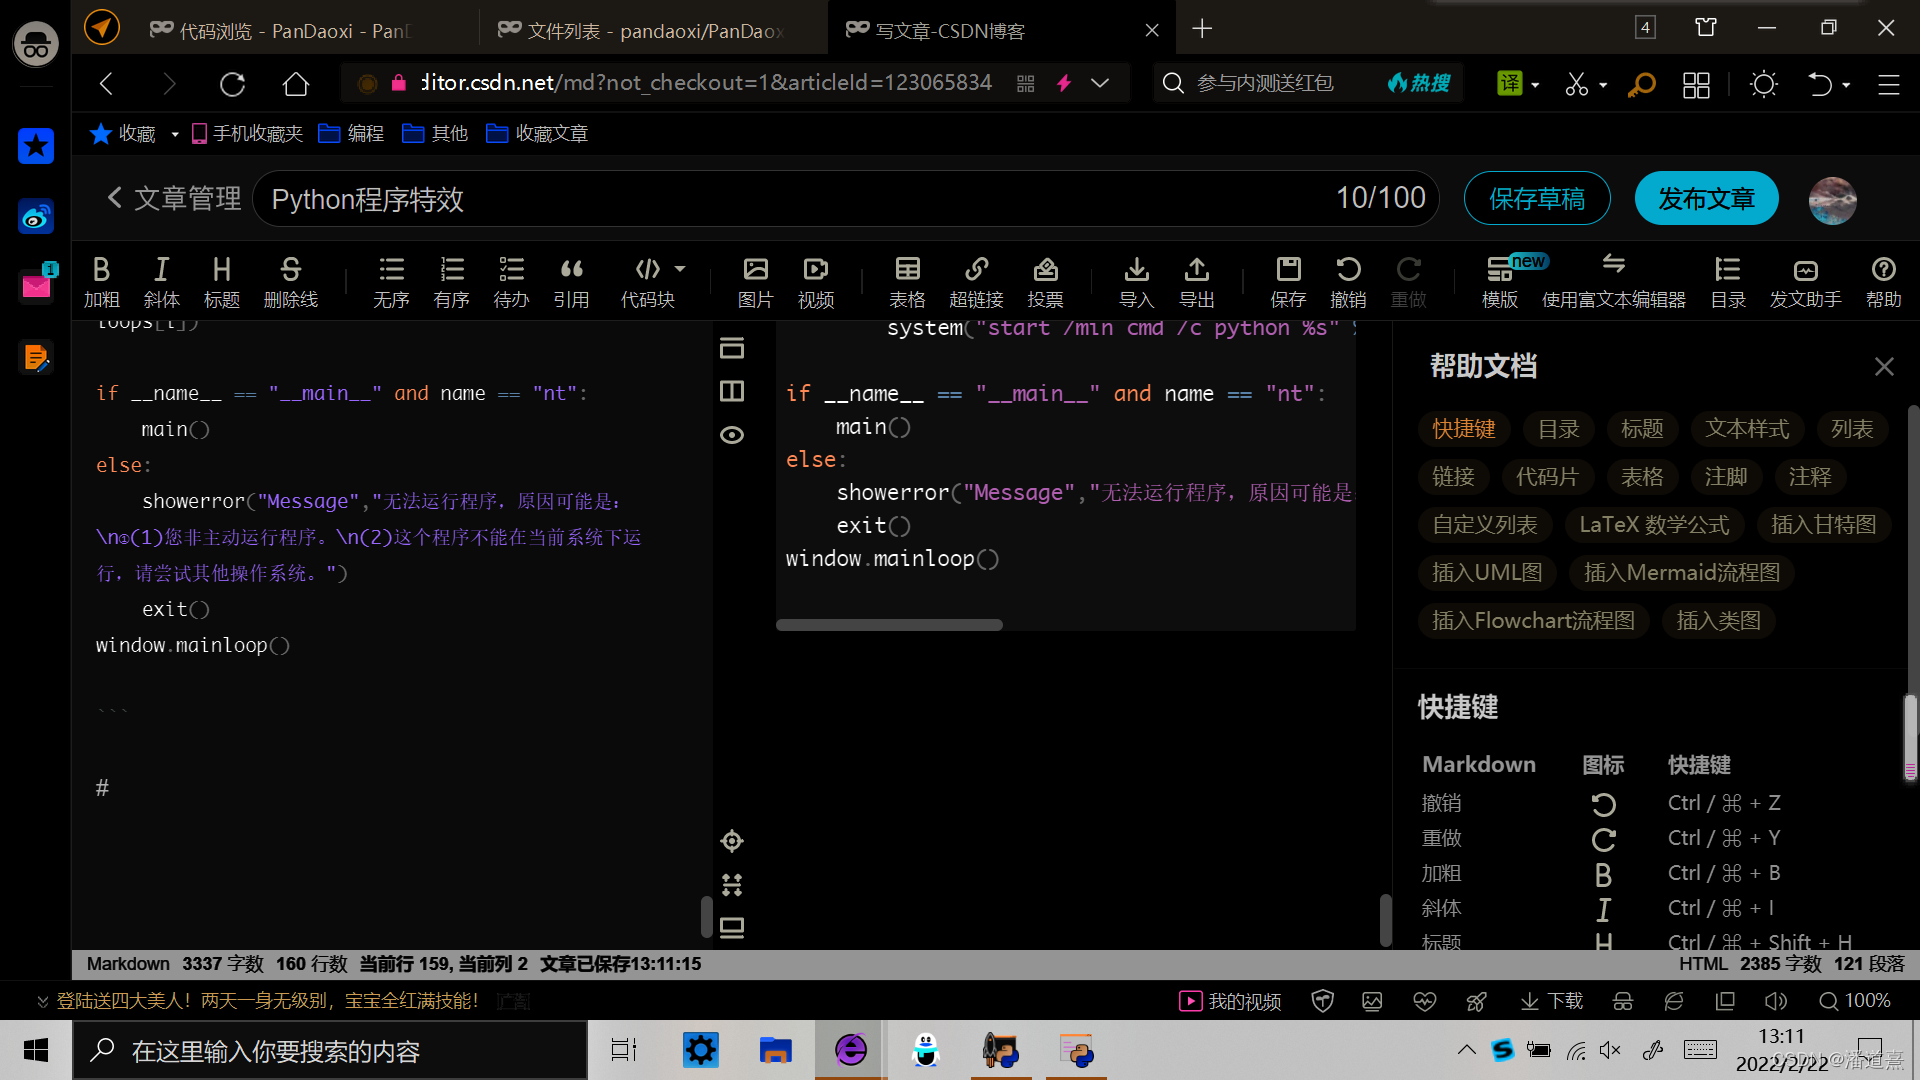This screenshot has width=1920, height=1080.
Task: Select the 快捷键 help topic tag
Action: click(1463, 429)
